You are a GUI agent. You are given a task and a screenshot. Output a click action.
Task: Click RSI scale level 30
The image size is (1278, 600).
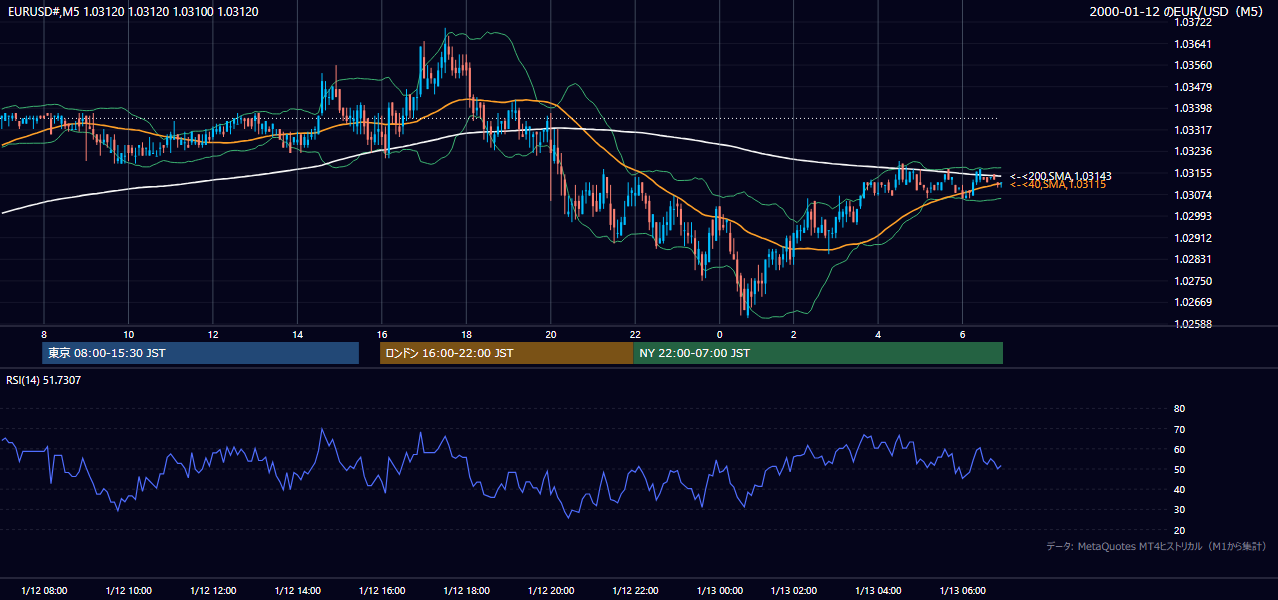pyautogui.click(x=1179, y=510)
